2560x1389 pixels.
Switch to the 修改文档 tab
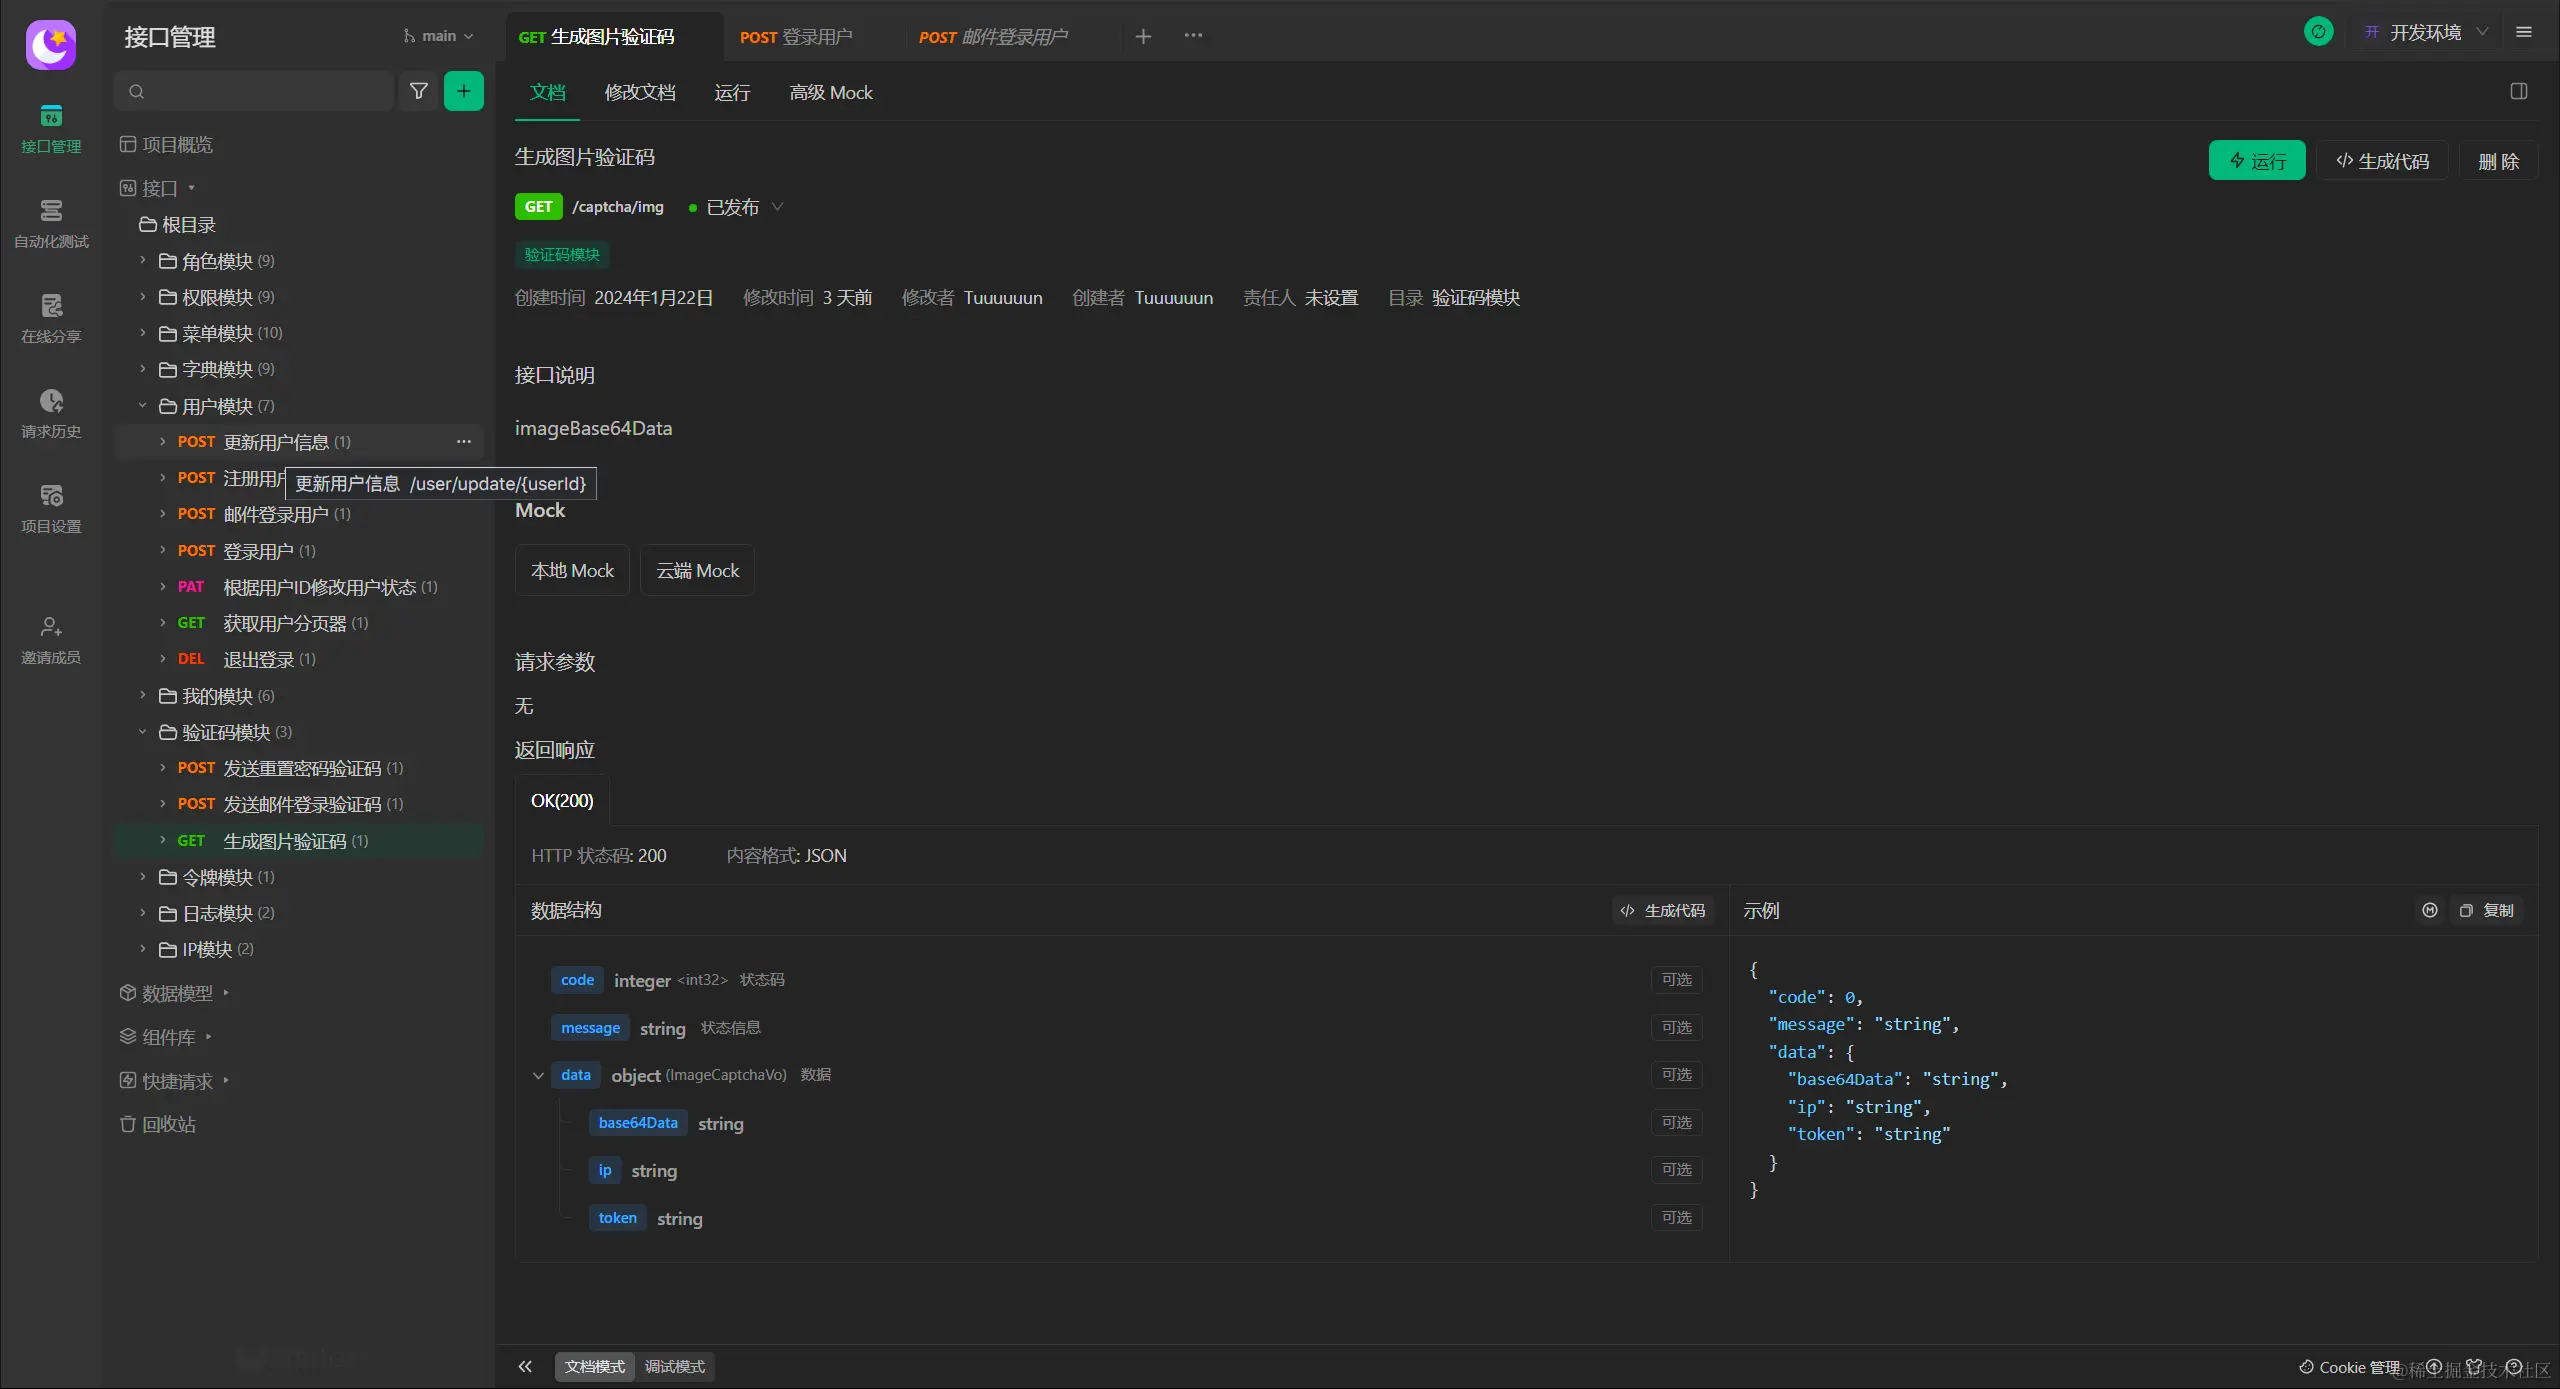(x=640, y=92)
